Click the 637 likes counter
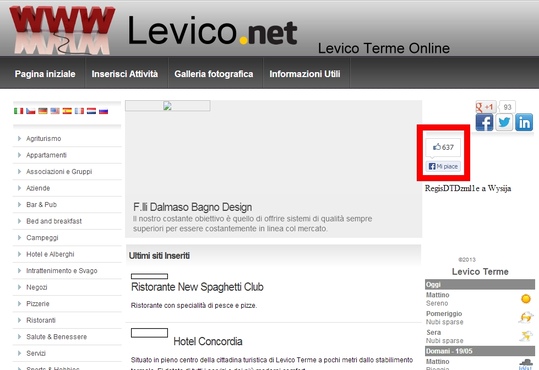Image resolution: width=539 pixels, height=370 pixels. click(x=443, y=147)
